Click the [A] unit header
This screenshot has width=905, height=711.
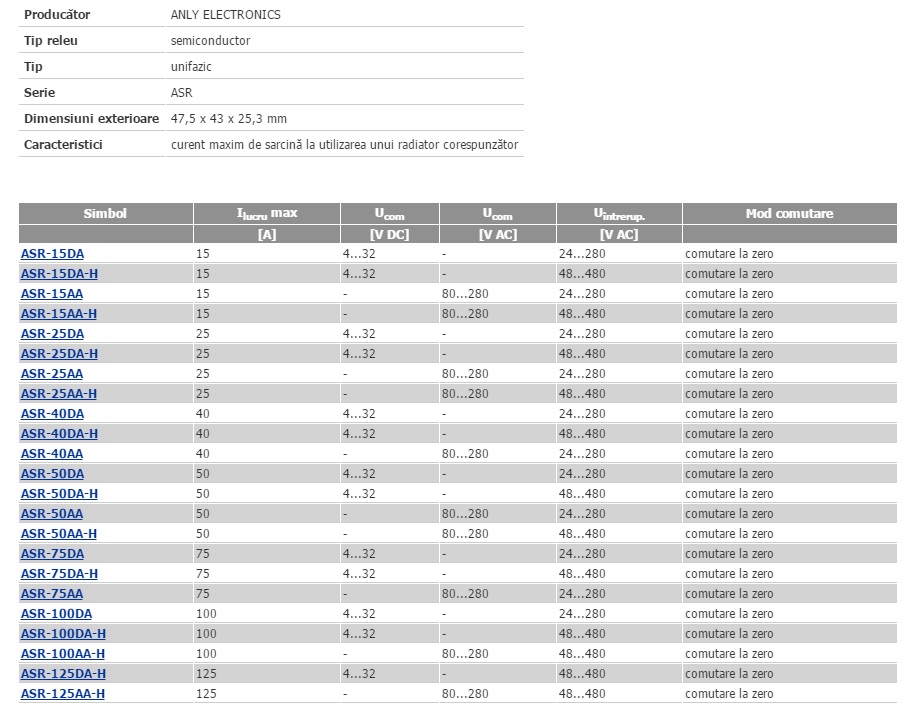pos(267,234)
